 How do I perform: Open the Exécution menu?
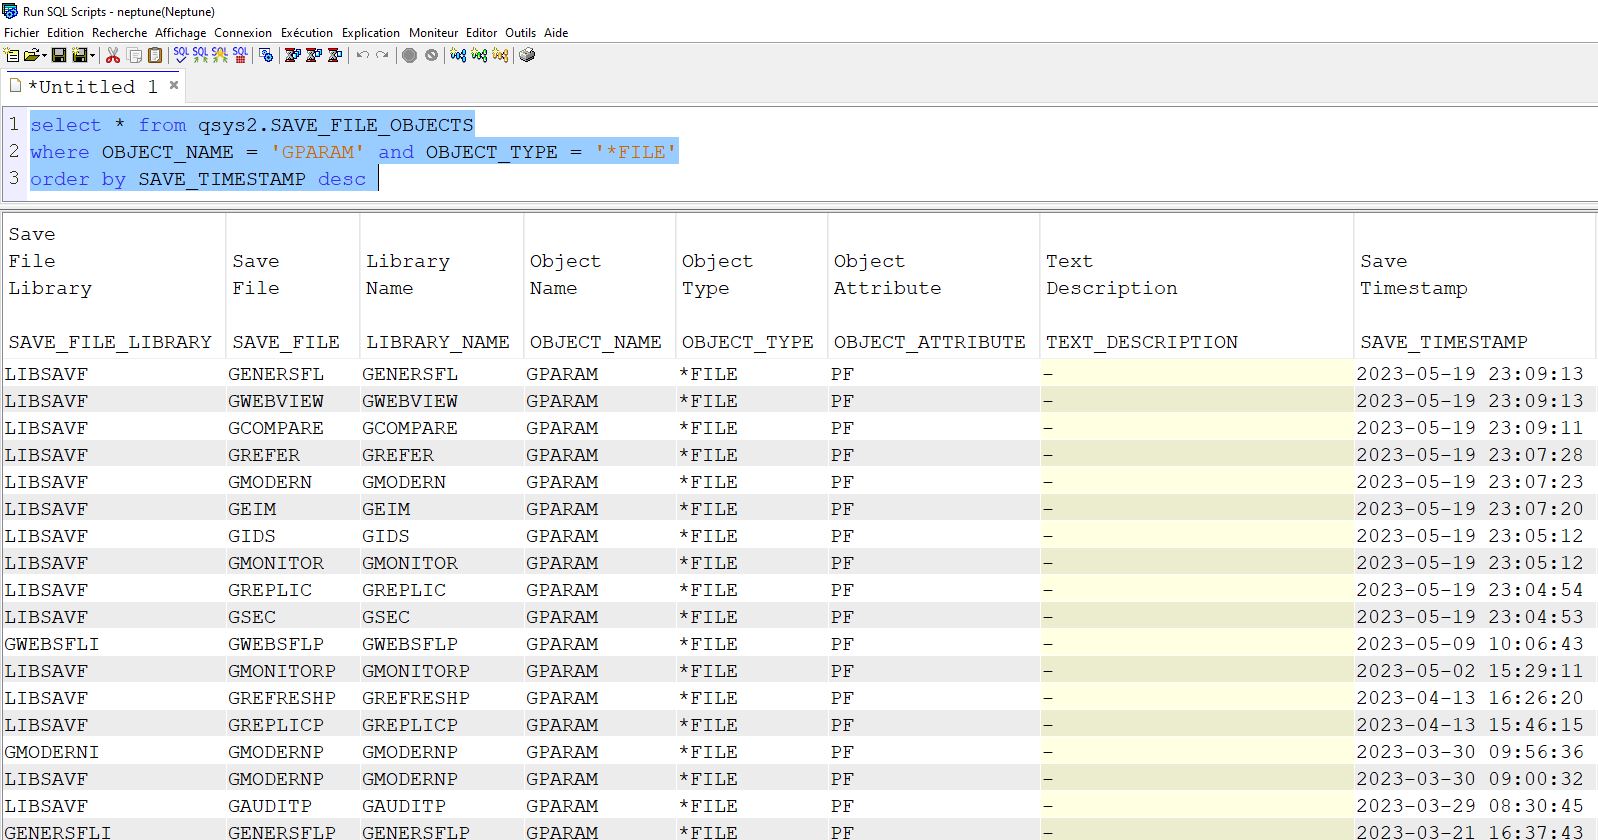(x=307, y=33)
